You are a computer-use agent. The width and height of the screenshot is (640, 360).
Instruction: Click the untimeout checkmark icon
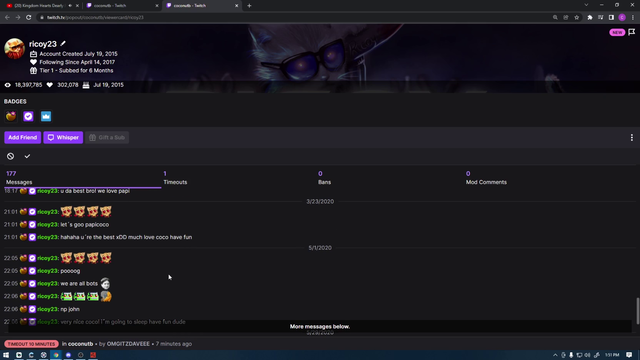[x=27, y=156]
